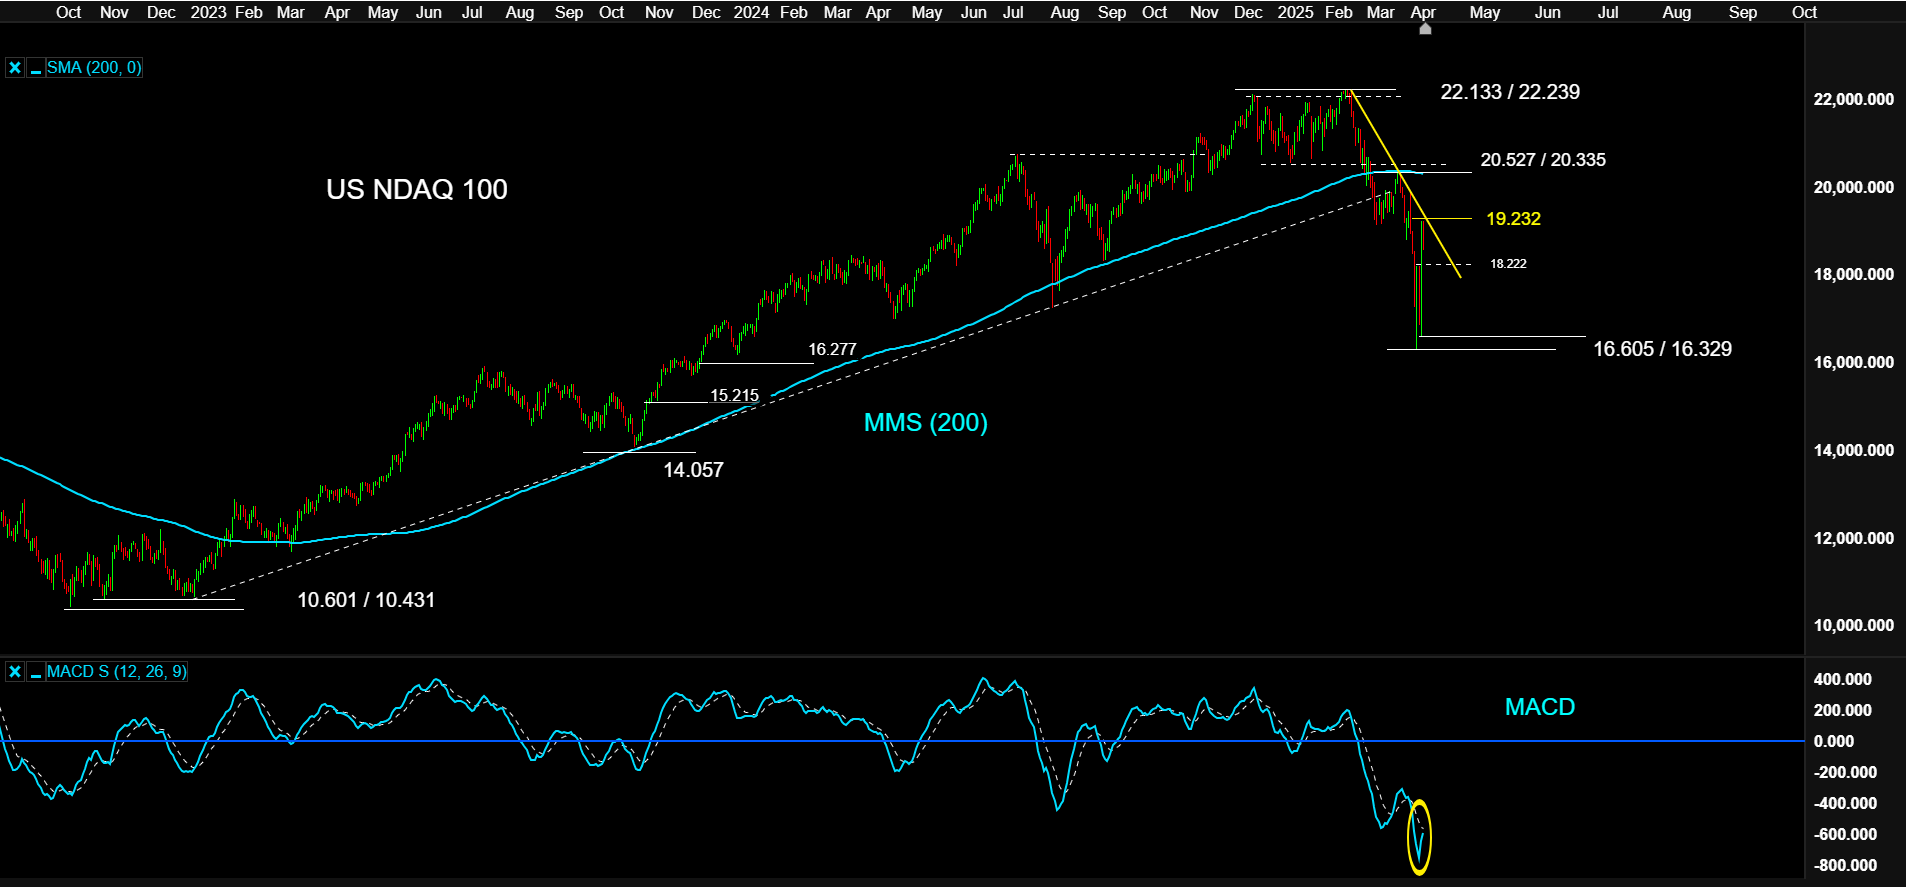The image size is (1906, 887).
Task: Click the 22,000.000 price axis label
Action: (1853, 99)
